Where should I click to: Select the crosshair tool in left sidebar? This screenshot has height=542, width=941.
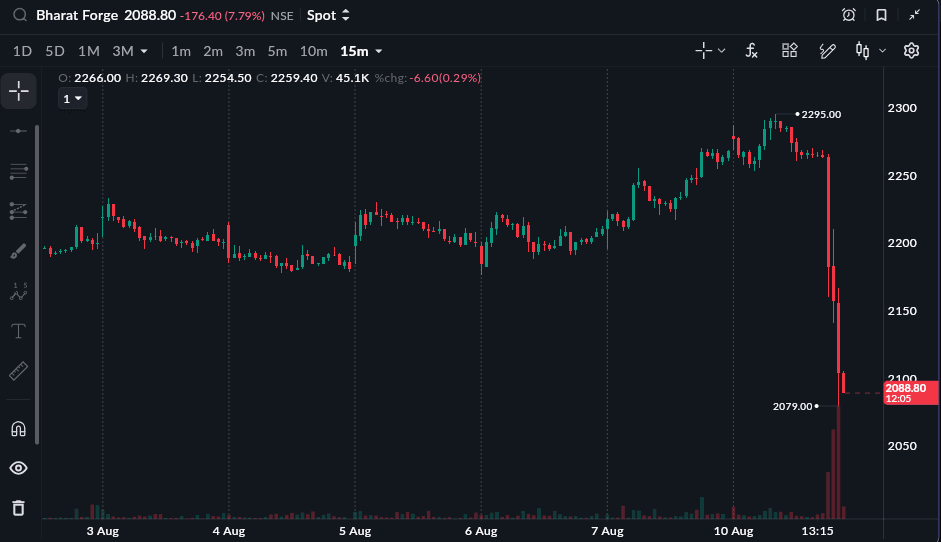tap(19, 91)
